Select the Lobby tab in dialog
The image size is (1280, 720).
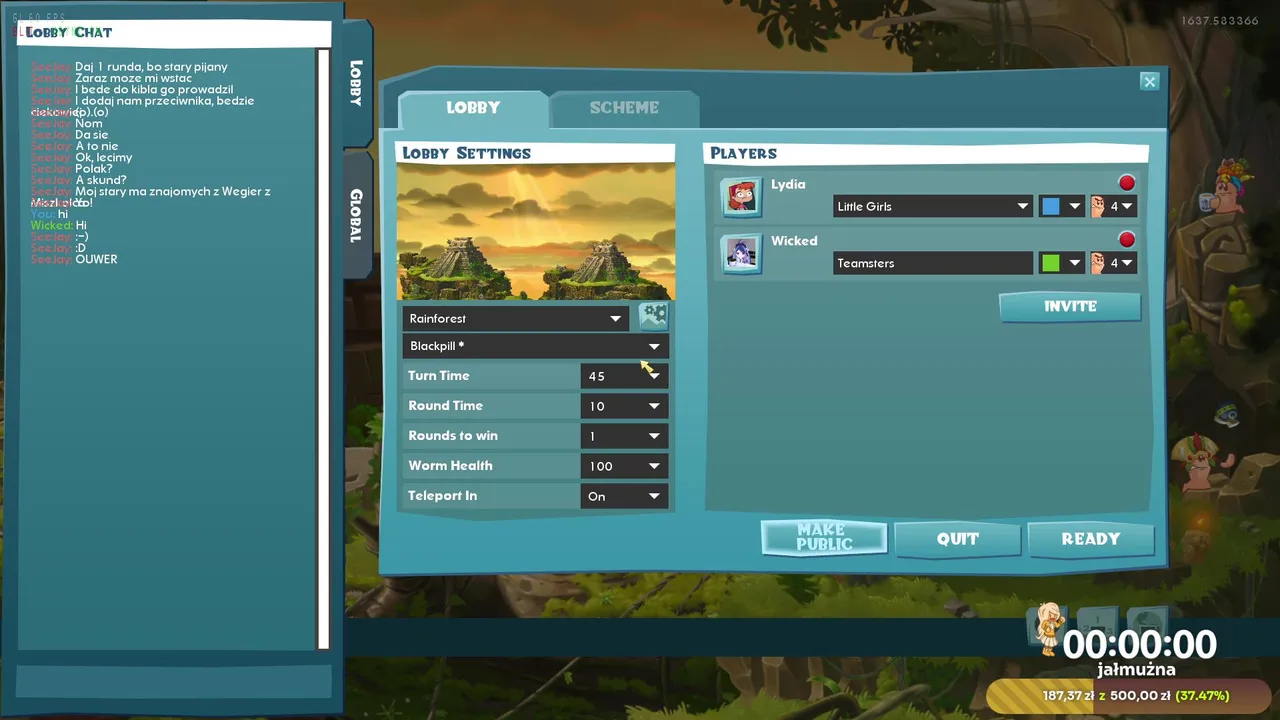[473, 108]
